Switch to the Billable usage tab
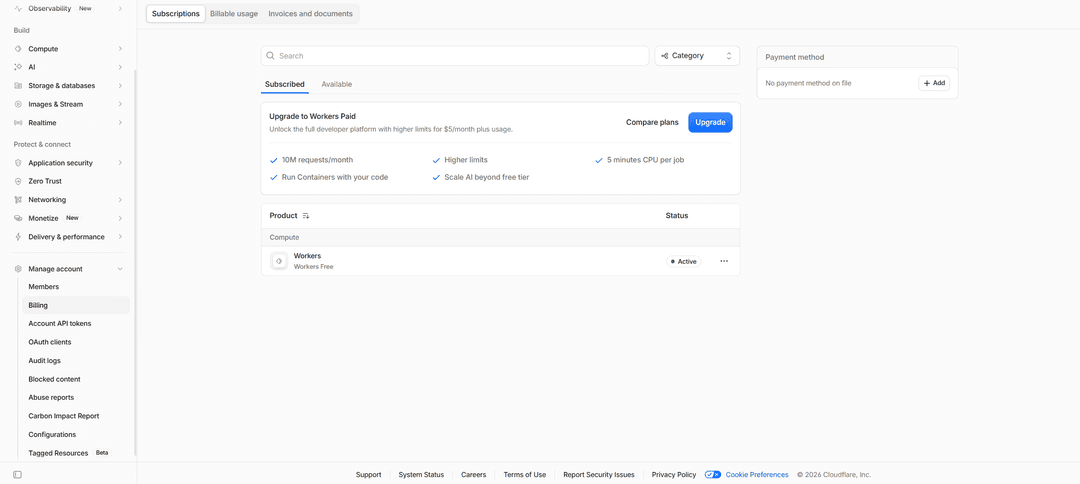 234,14
